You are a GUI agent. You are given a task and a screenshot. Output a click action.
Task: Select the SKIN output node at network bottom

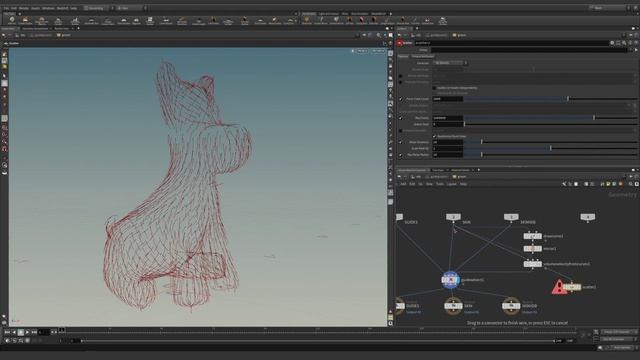point(453,306)
